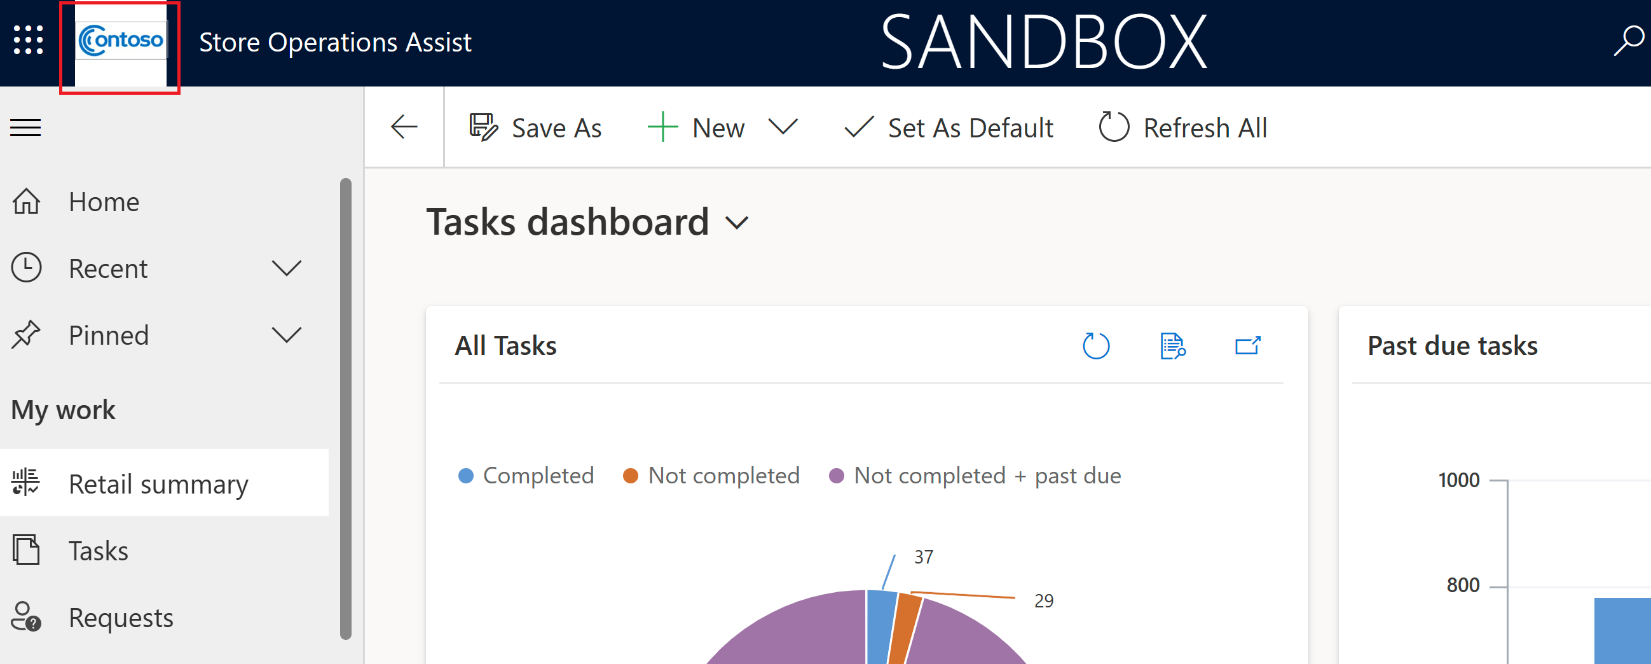Toggle Not completed + past due legend
Viewport: 1651px width, 664px height.
click(975, 476)
